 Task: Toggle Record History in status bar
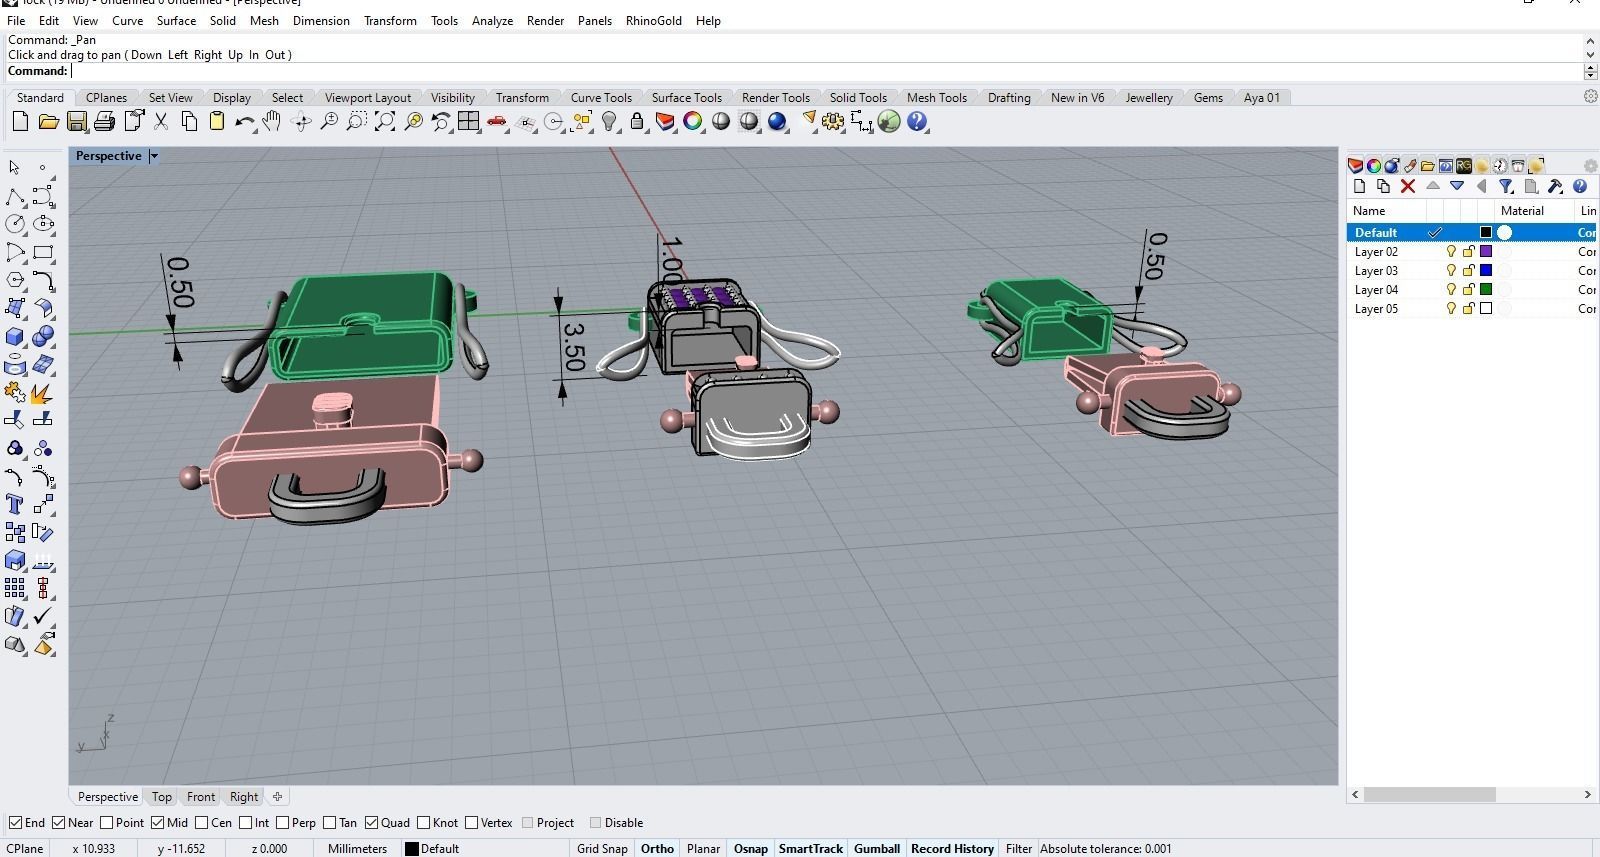coord(952,848)
